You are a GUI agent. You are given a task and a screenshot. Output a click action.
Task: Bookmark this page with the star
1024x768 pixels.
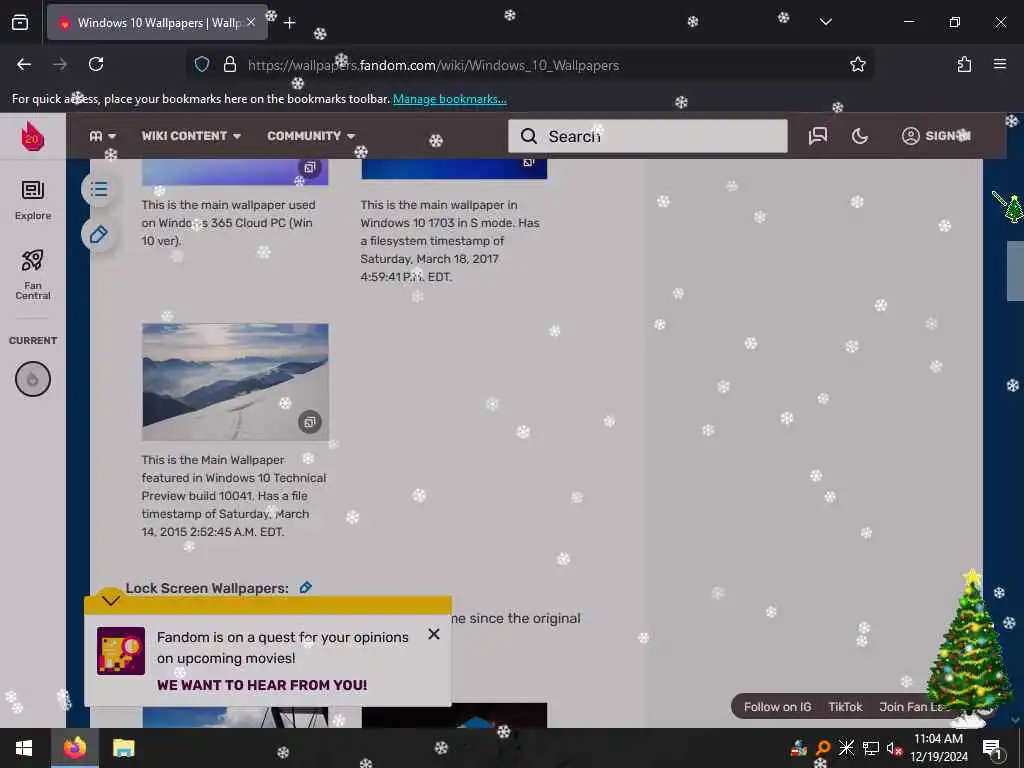857,64
